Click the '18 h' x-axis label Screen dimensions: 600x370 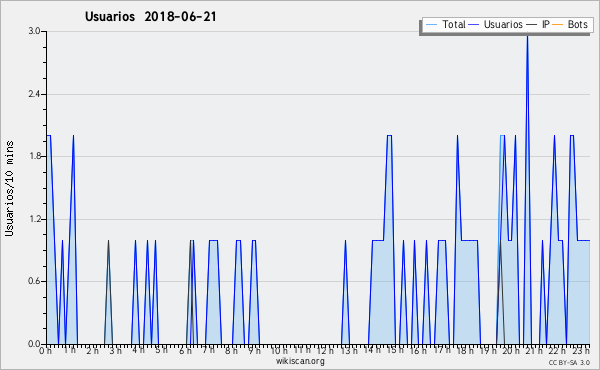465,350
